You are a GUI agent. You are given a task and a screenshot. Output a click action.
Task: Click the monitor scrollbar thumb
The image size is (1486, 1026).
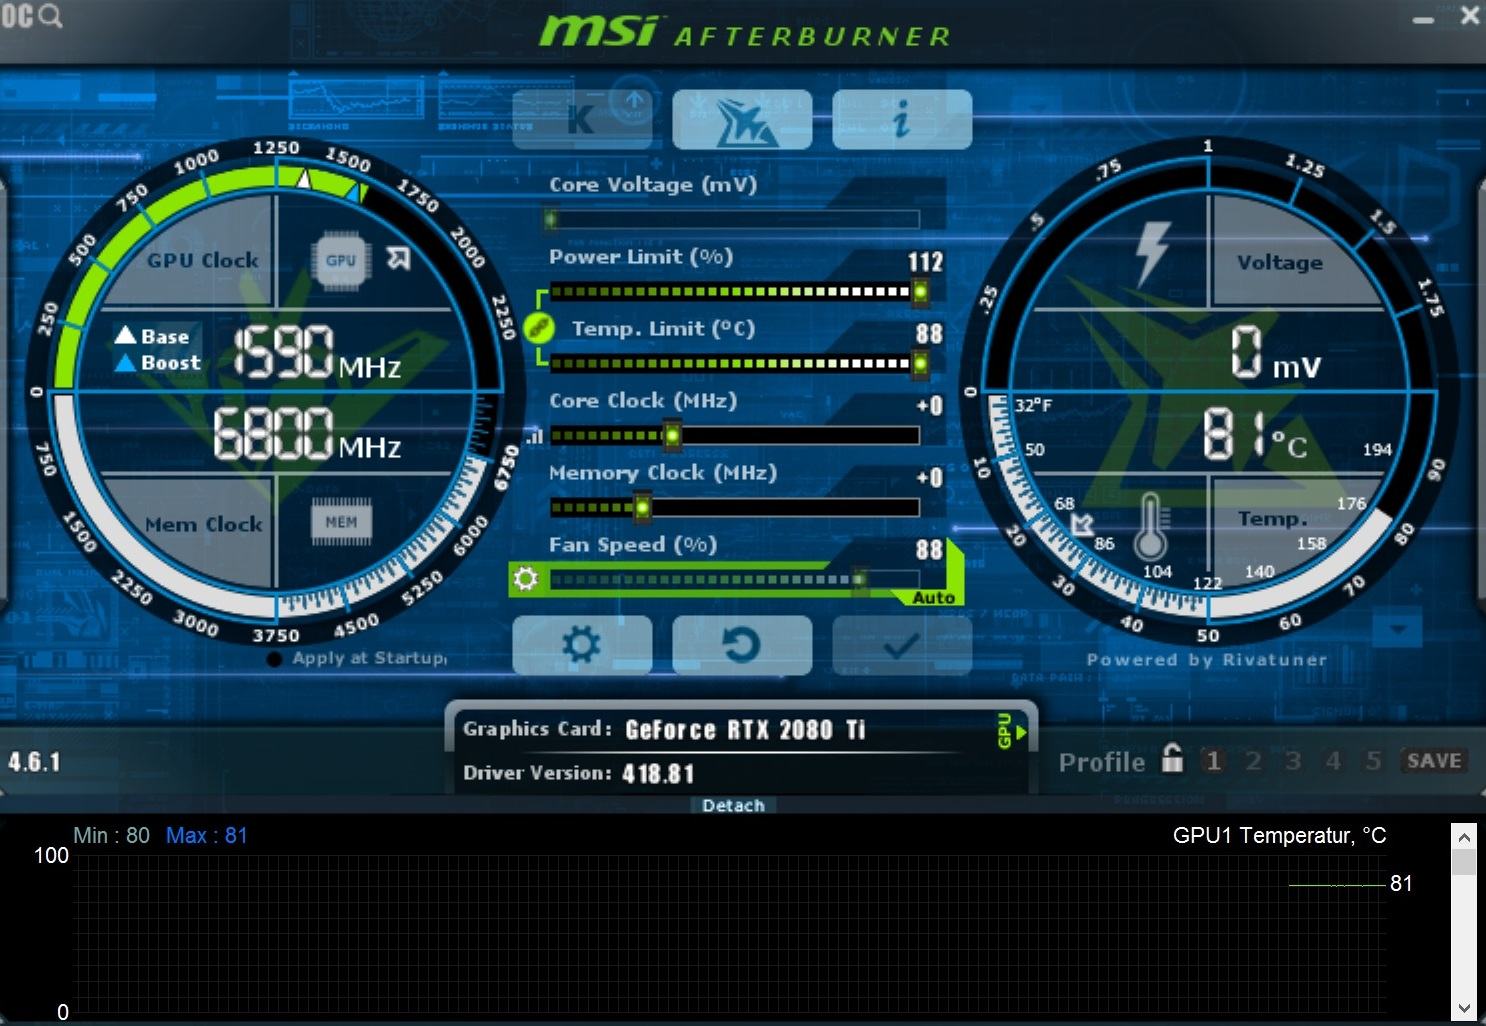pyautogui.click(x=1464, y=863)
